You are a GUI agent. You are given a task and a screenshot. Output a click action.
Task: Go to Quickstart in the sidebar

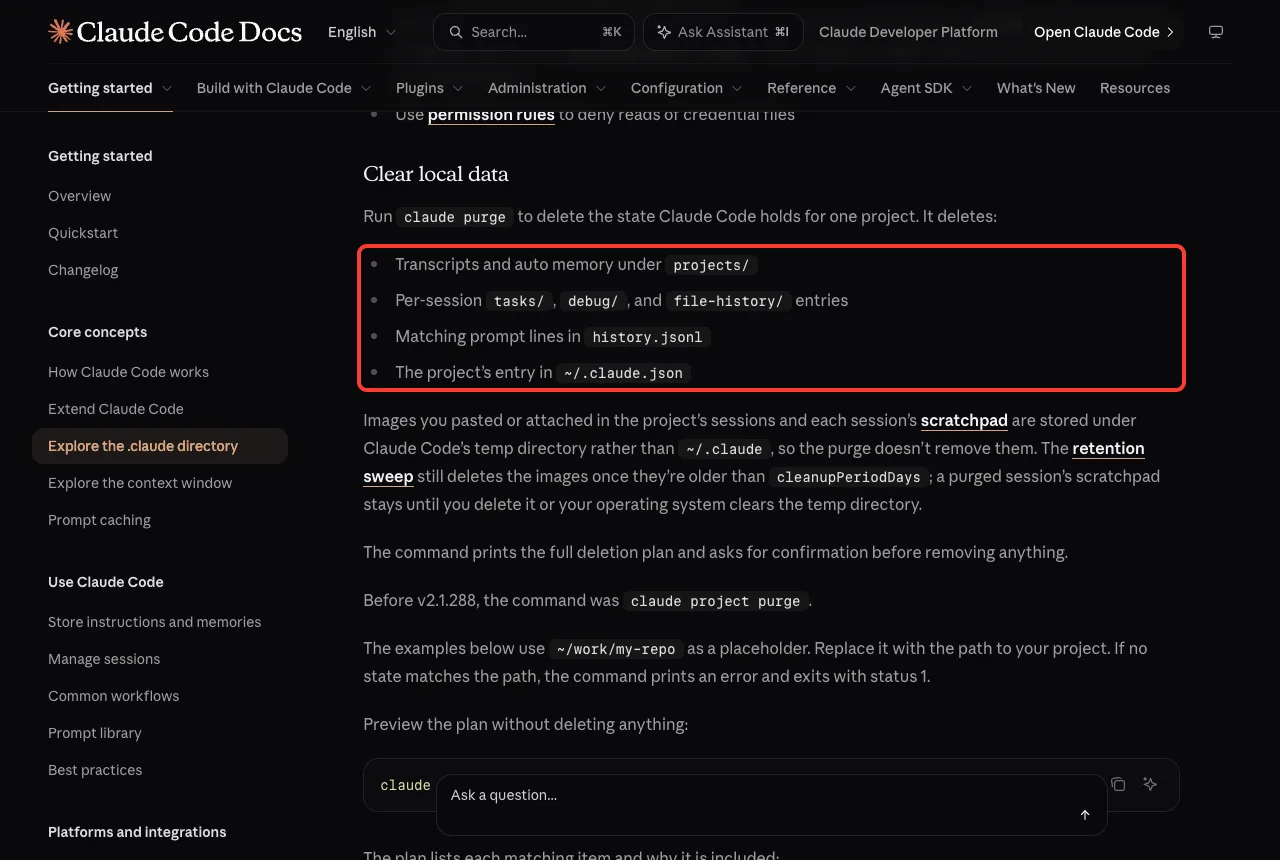click(83, 233)
